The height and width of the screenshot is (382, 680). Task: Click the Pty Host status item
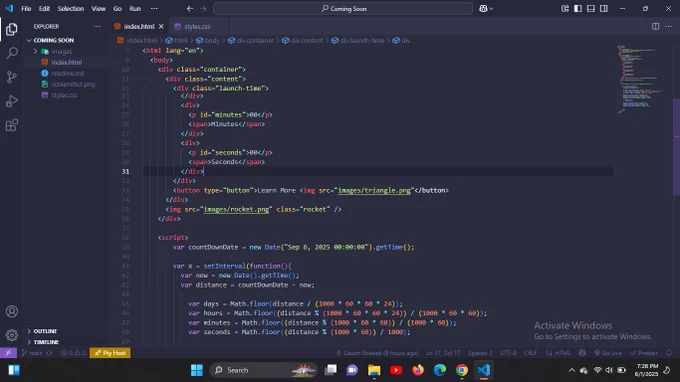pos(110,353)
